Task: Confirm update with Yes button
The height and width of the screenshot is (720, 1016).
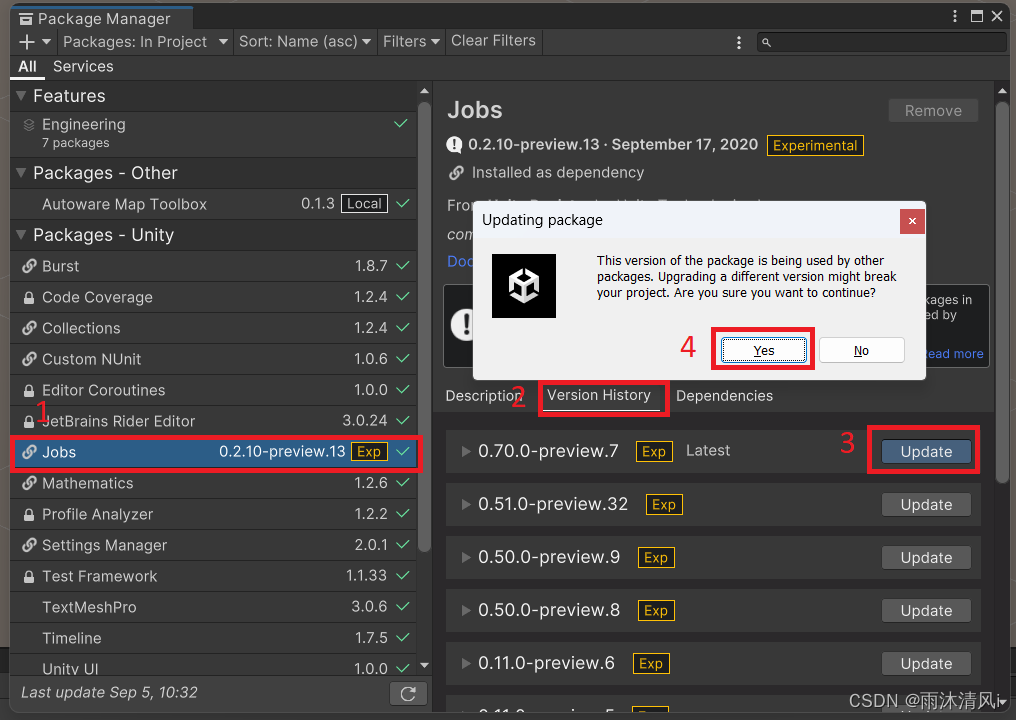Action: point(764,351)
